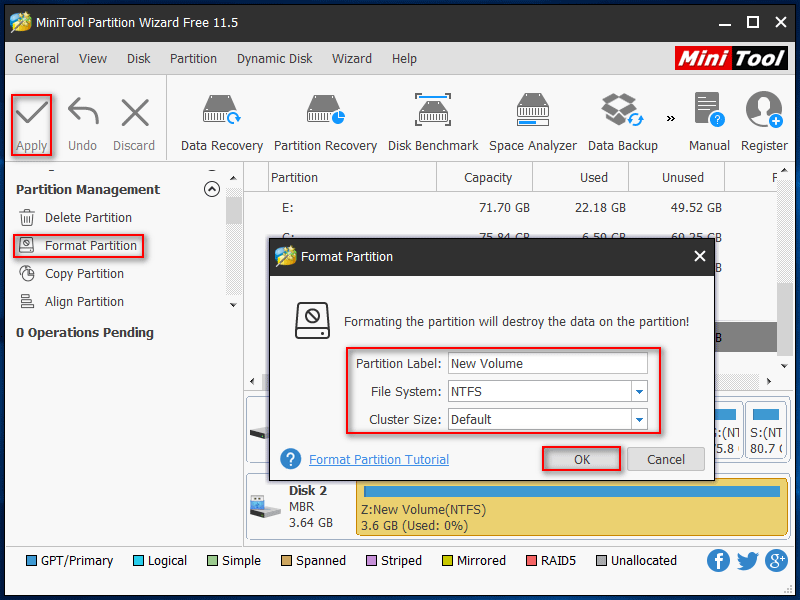
Task: Collapse the Partition Management section
Action: pyautogui.click(x=211, y=189)
